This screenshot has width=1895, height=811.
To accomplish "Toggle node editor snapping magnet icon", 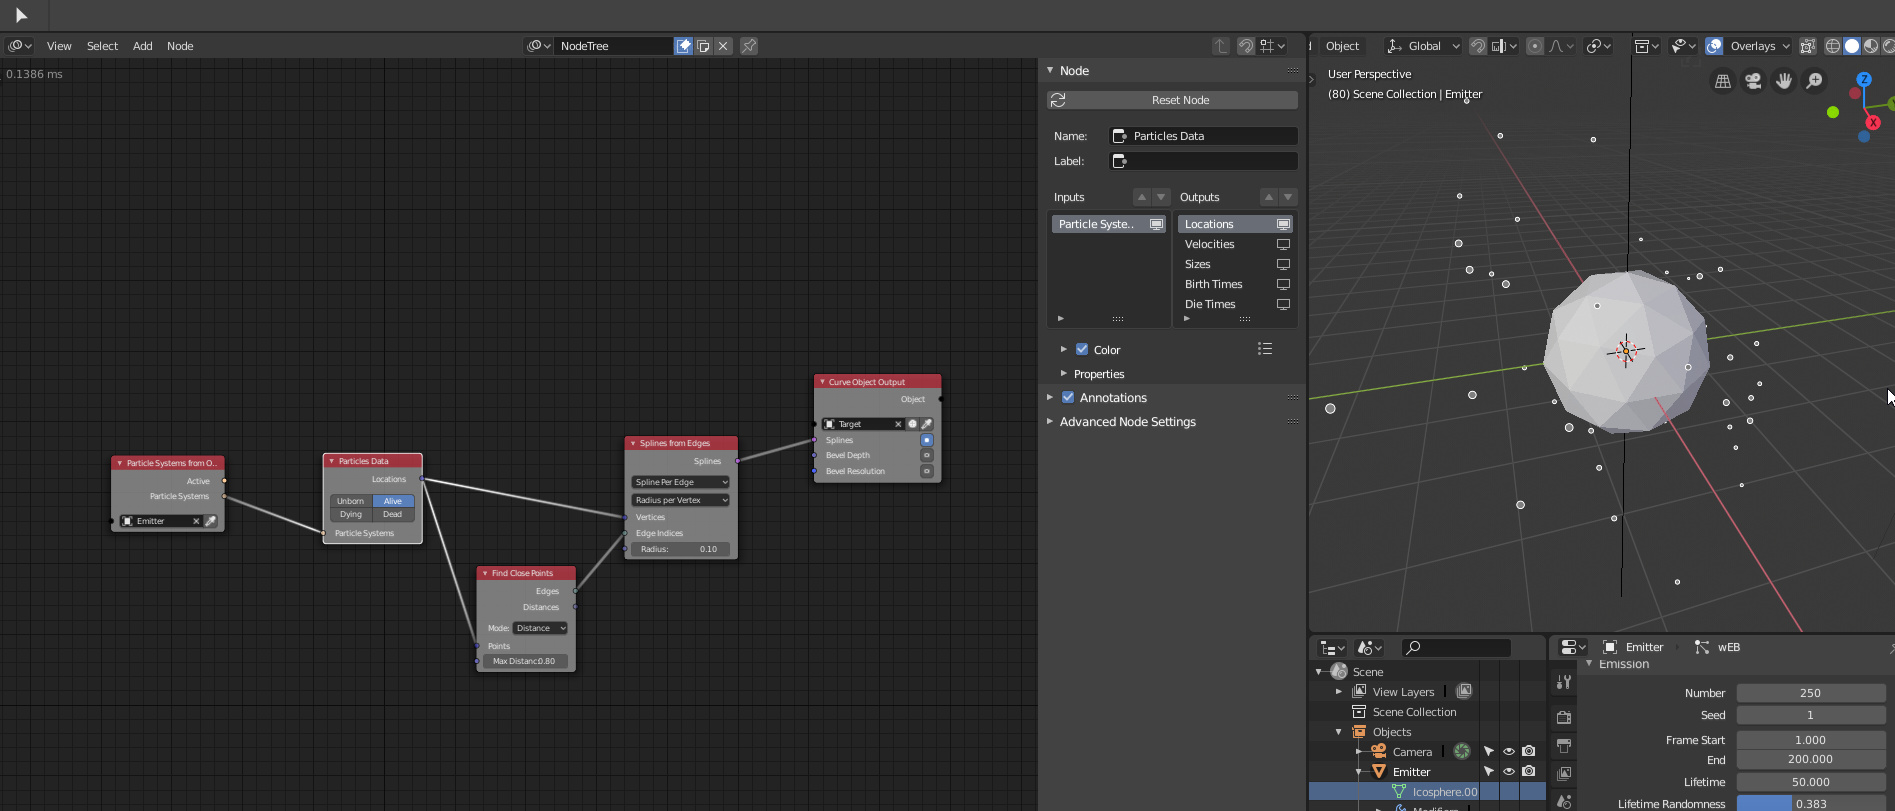I will (1246, 46).
